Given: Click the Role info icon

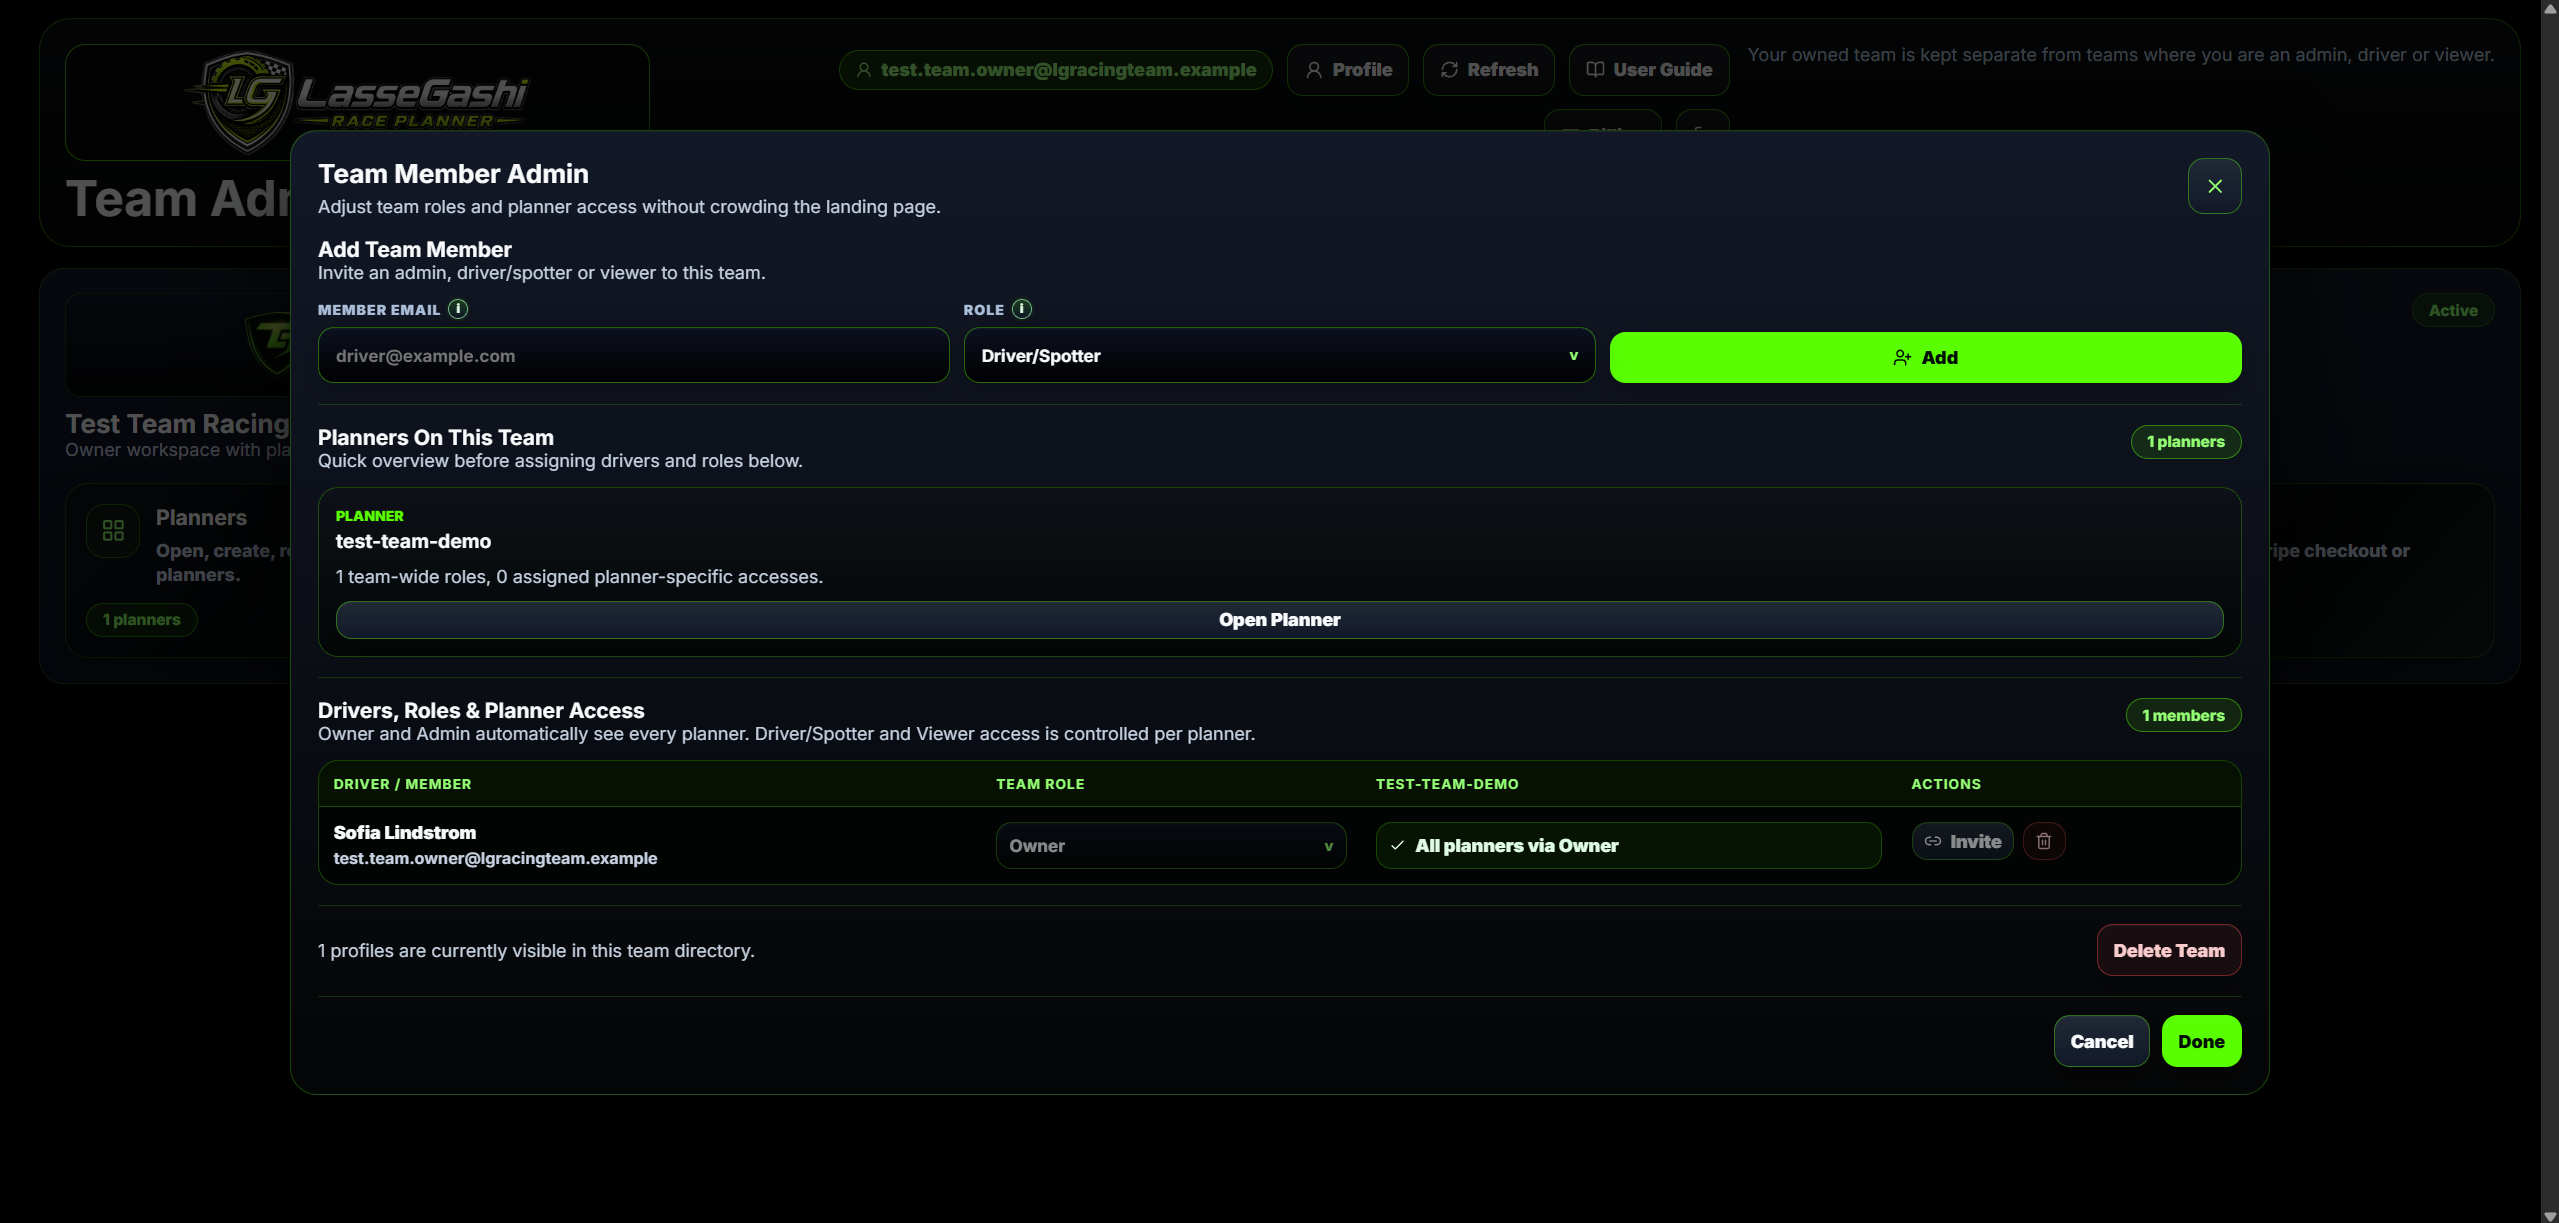Looking at the screenshot, I should pos(1021,309).
